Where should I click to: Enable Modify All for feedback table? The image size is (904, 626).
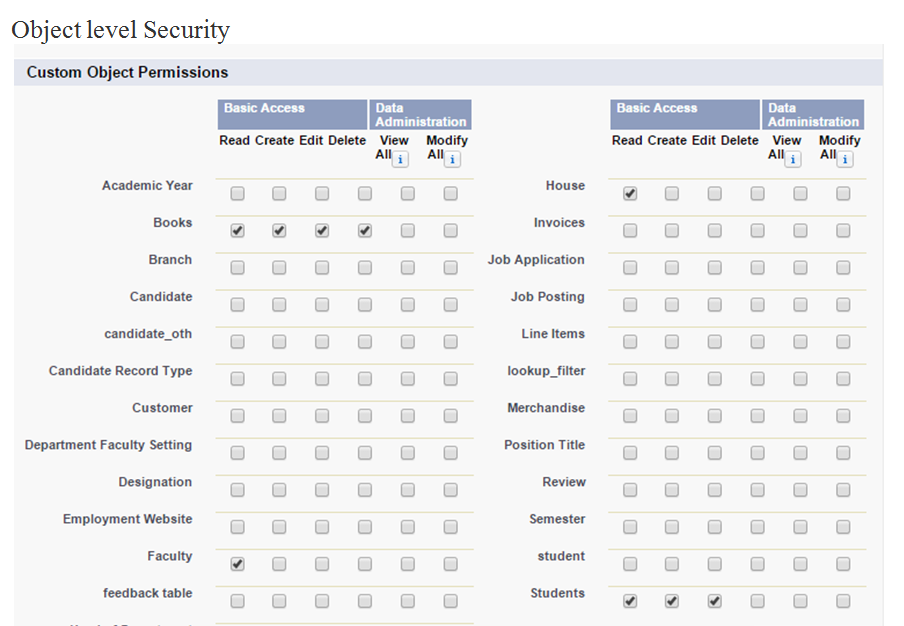point(450,601)
